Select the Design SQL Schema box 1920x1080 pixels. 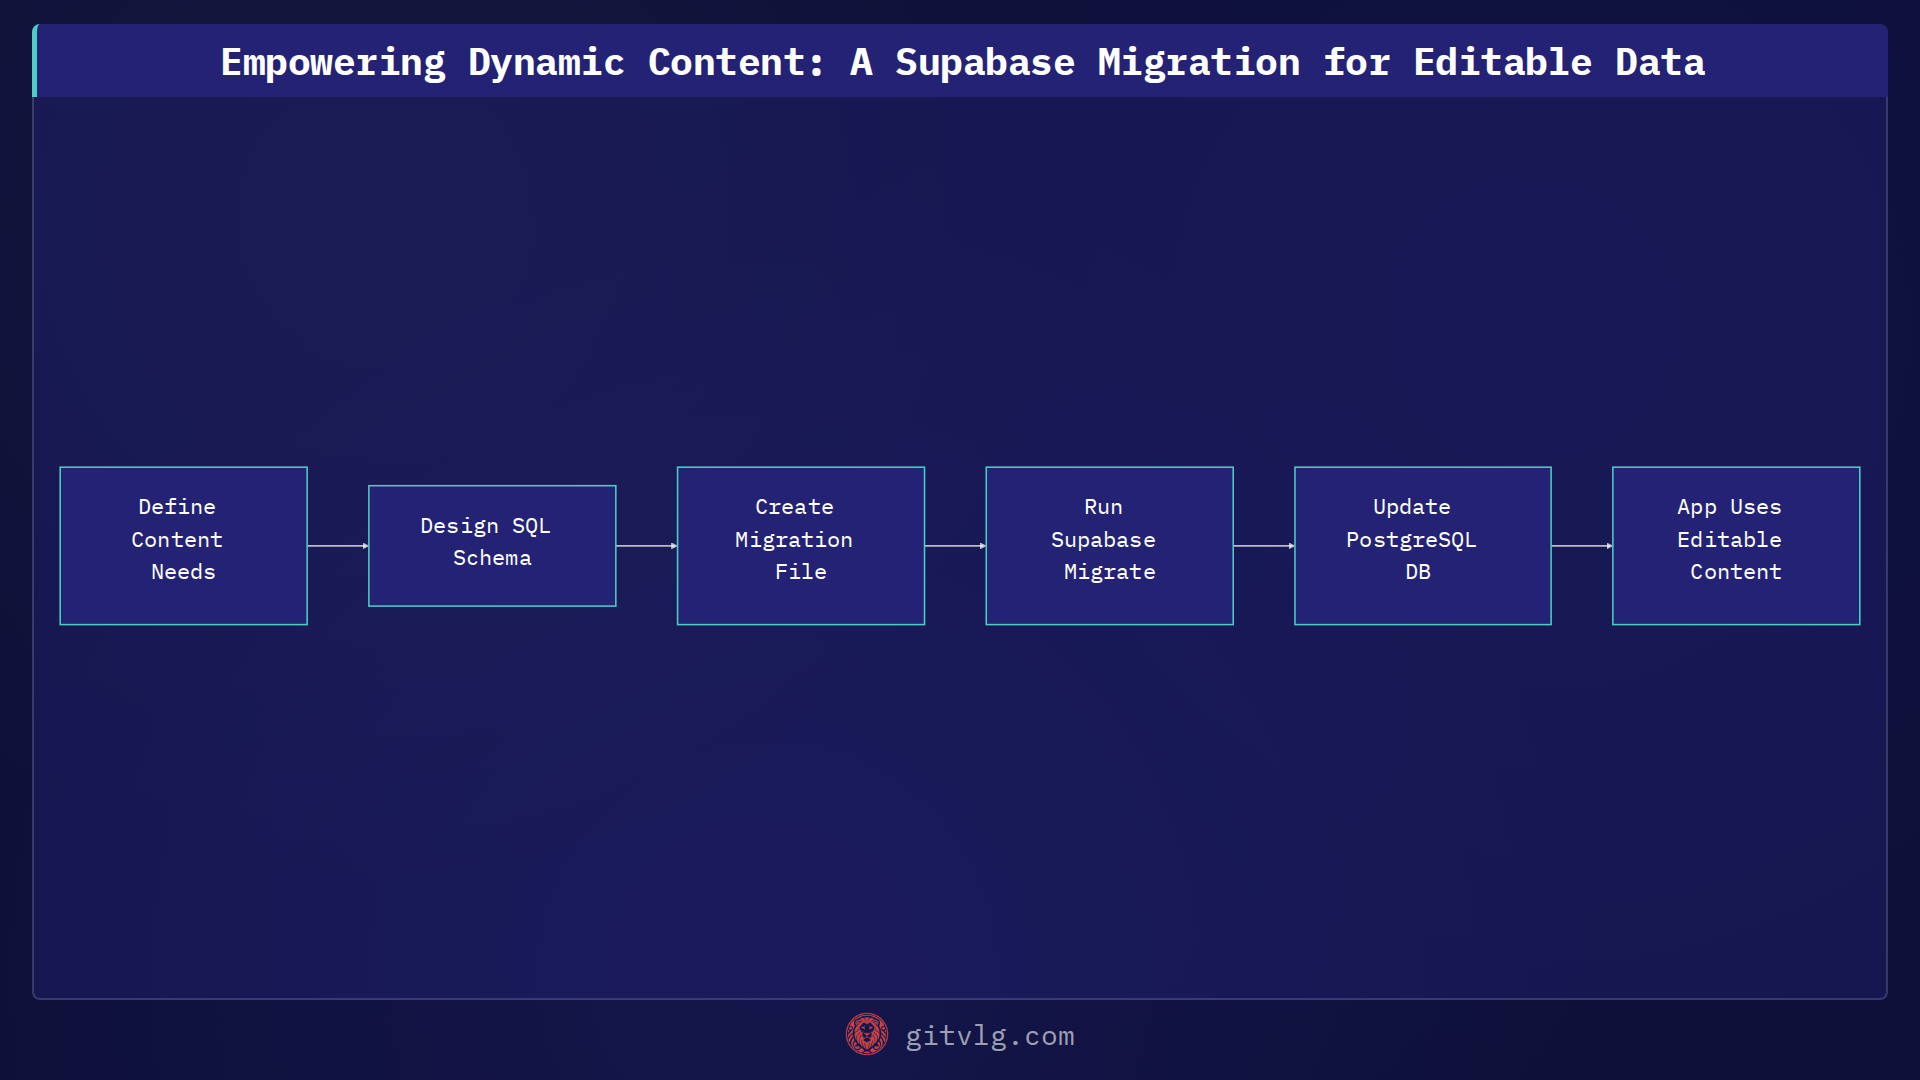(492, 546)
